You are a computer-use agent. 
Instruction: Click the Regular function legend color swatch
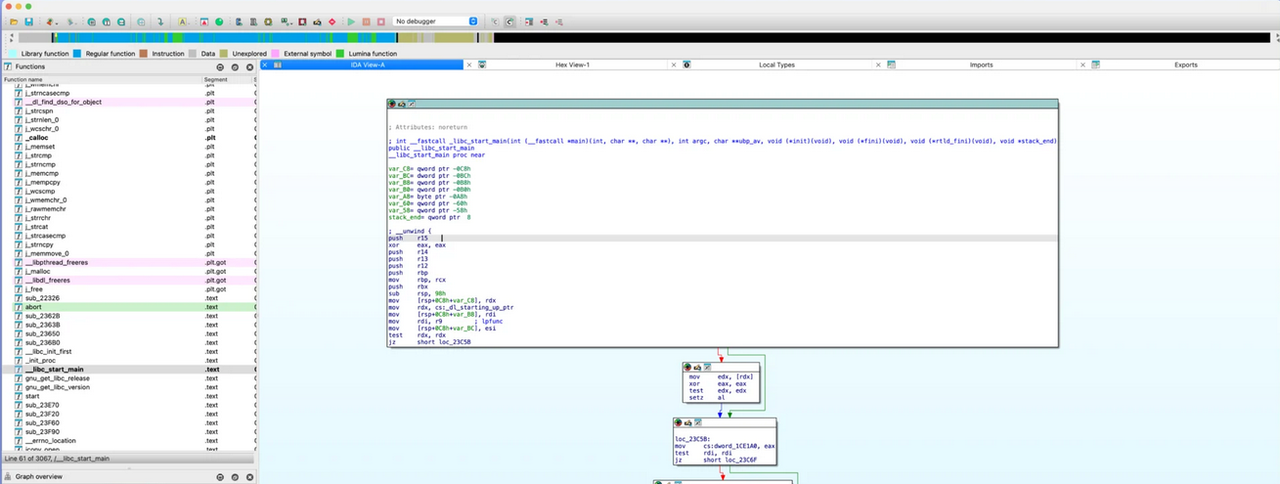coord(77,53)
